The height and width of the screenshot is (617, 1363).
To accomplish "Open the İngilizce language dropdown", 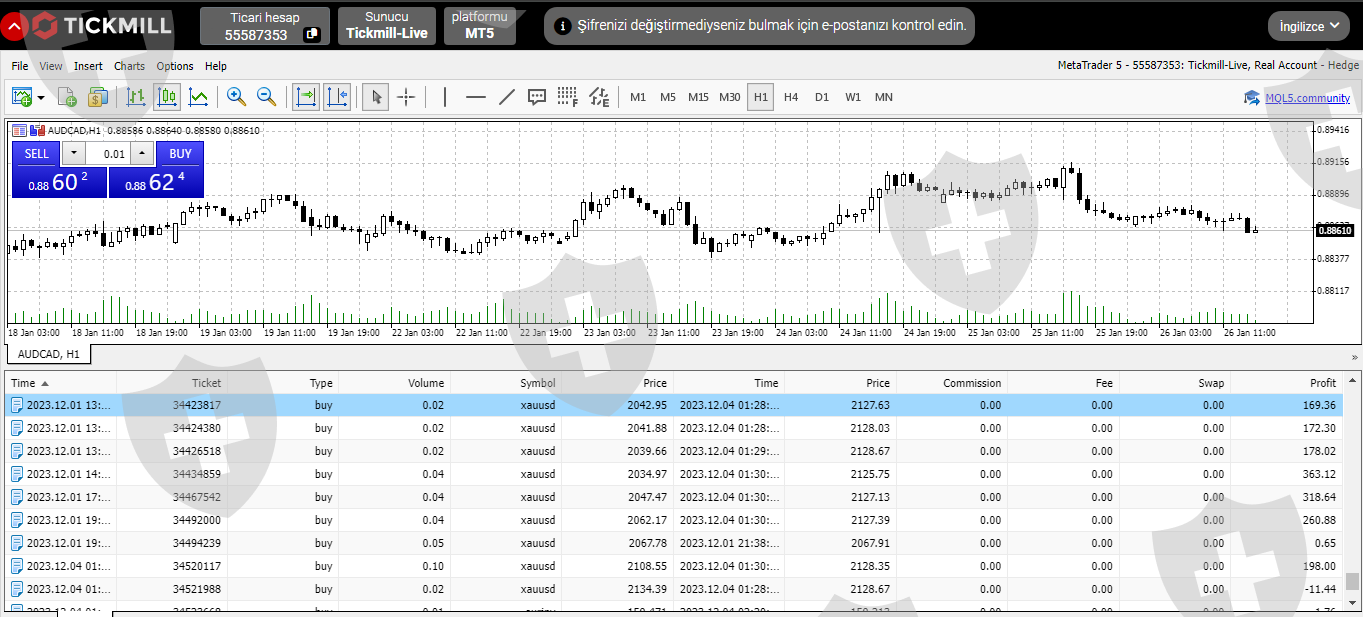I will tap(1309, 27).
